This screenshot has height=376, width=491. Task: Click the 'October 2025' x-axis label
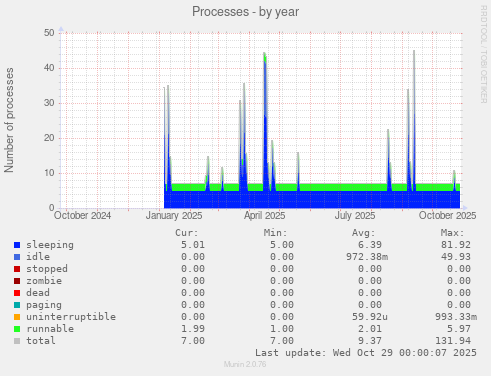[447, 216]
